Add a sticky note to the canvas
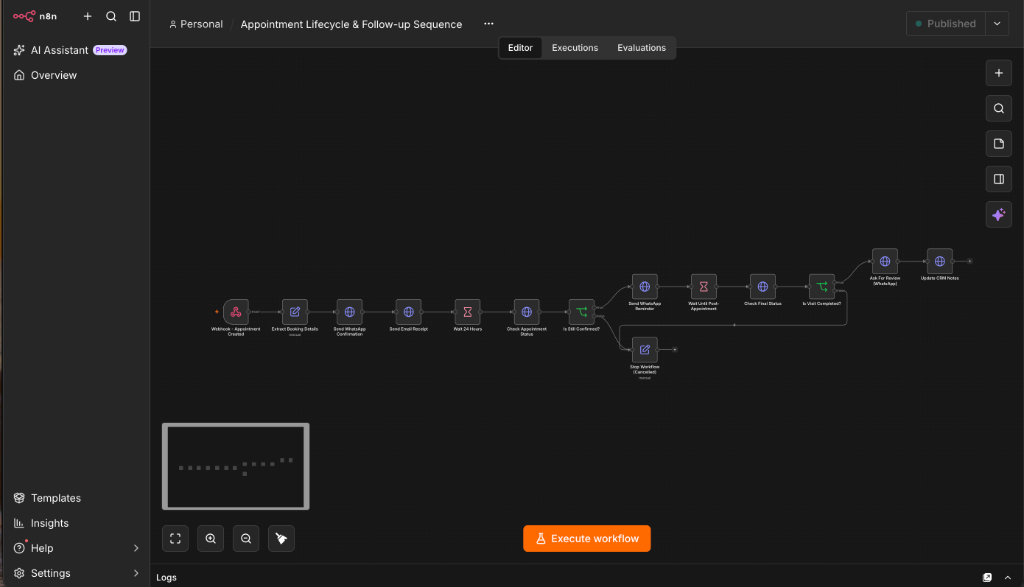This screenshot has height=587, width=1024. click(999, 144)
